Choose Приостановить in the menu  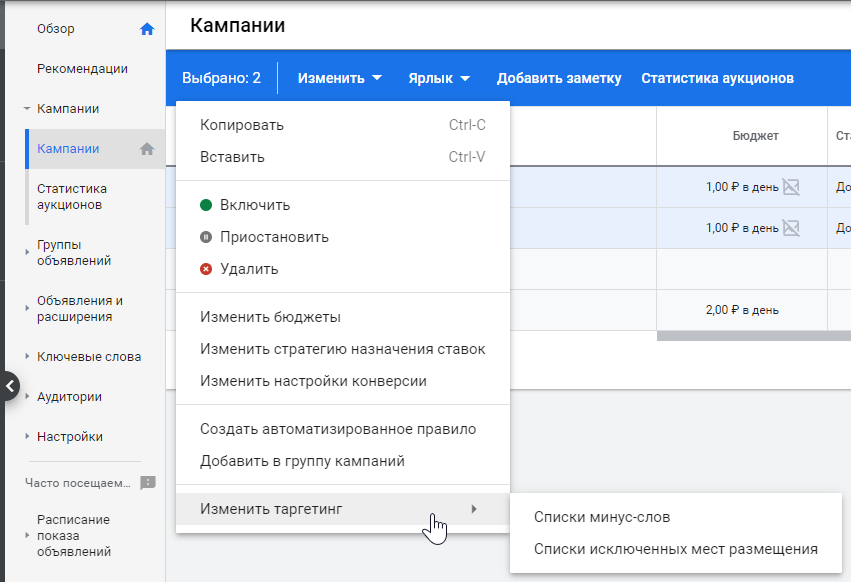pos(273,237)
